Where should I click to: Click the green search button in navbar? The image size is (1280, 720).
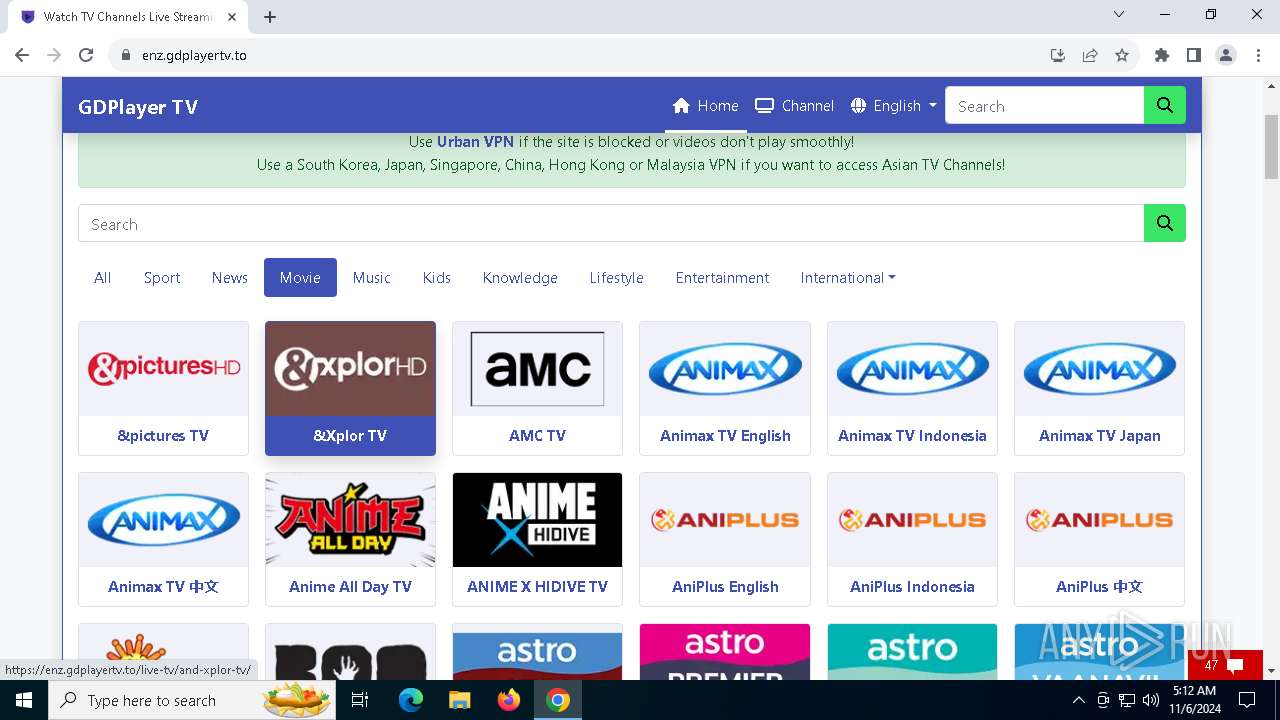point(1164,105)
